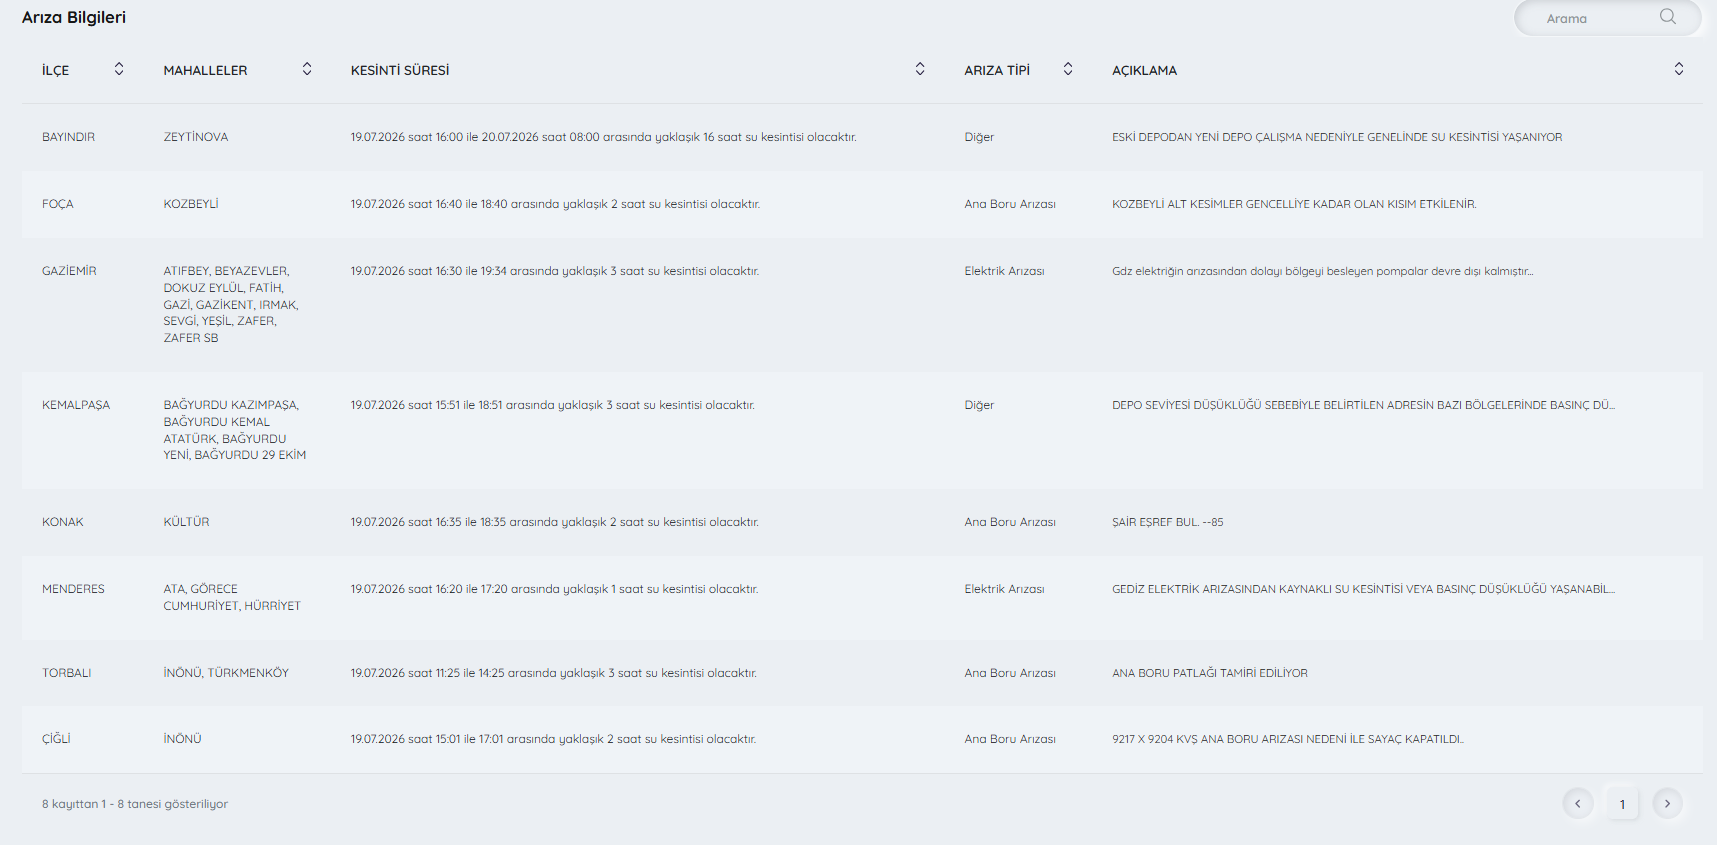The image size is (1717, 845).
Task: Sort by İLÇE column arrows
Action: click(x=119, y=69)
